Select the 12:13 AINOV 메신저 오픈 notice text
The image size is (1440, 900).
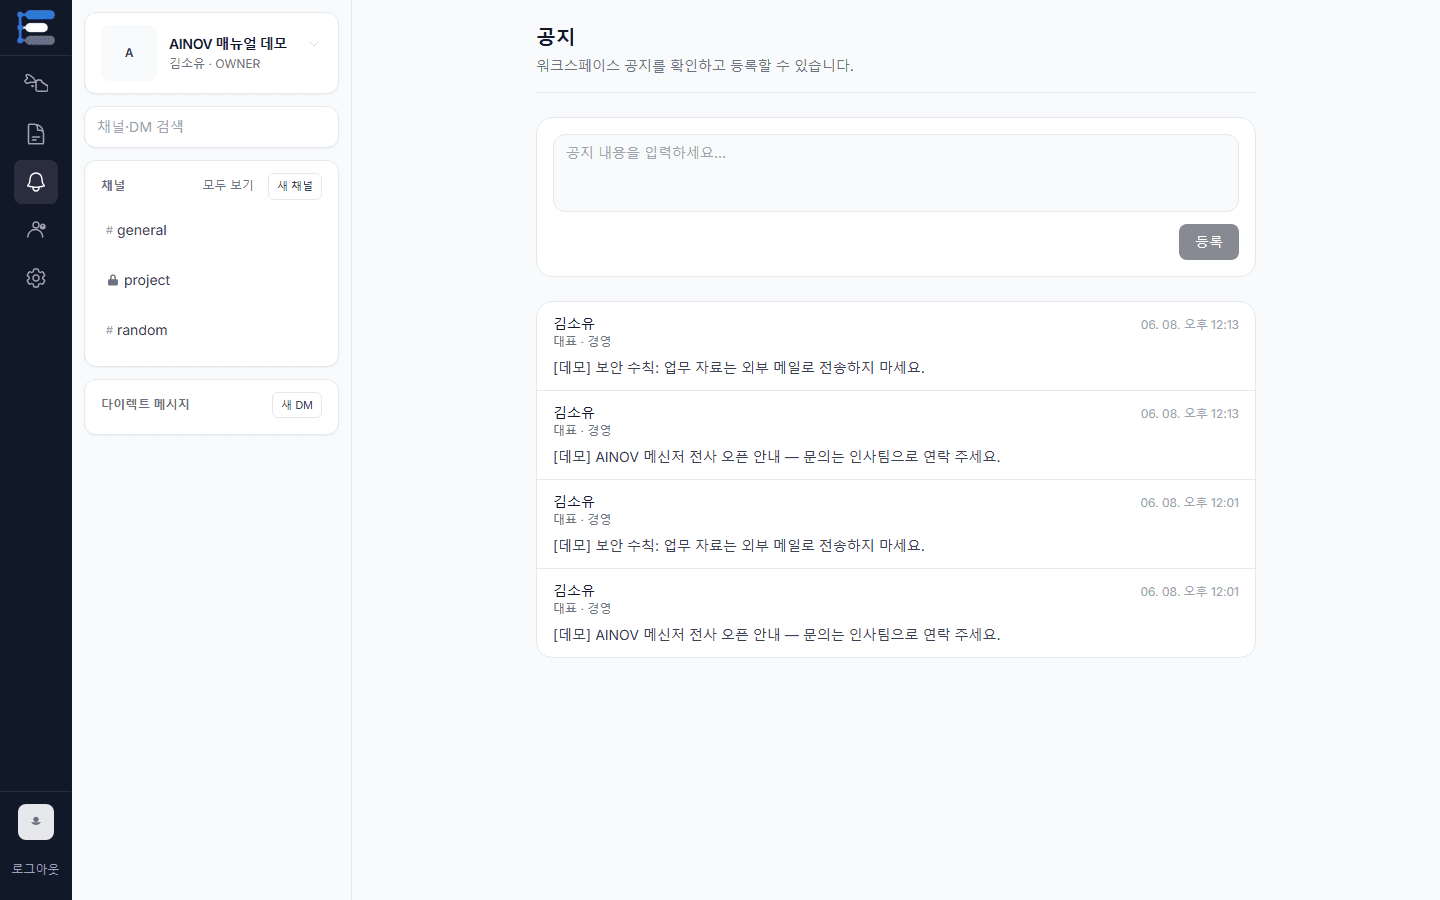click(777, 457)
